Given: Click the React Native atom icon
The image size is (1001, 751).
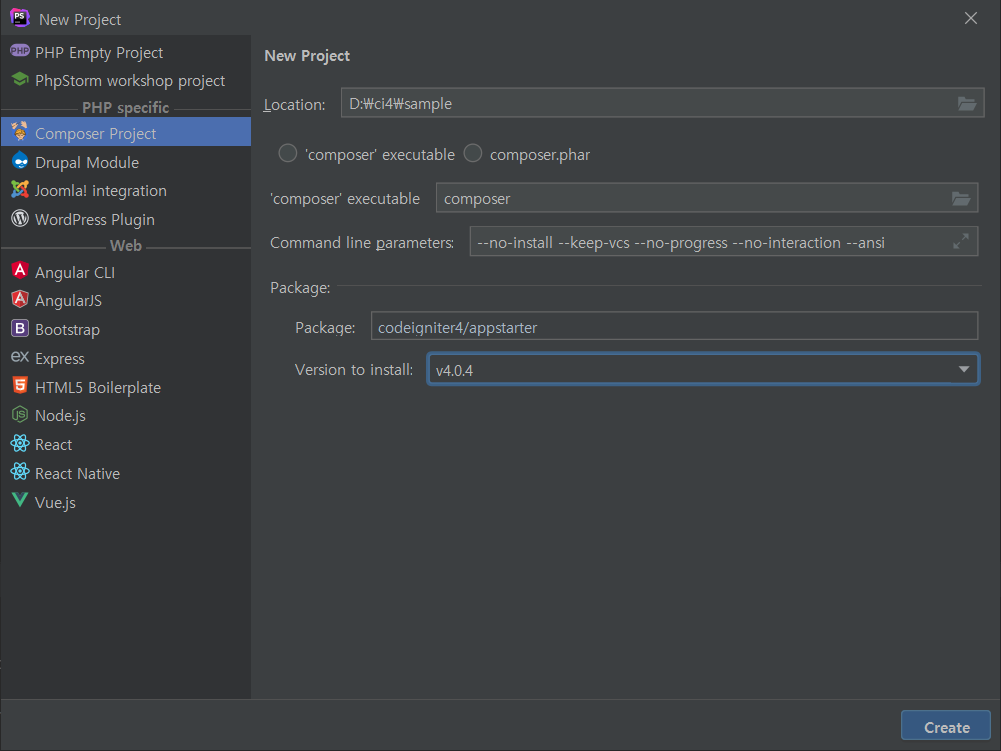Looking at the screenshot, I should 20,472.
